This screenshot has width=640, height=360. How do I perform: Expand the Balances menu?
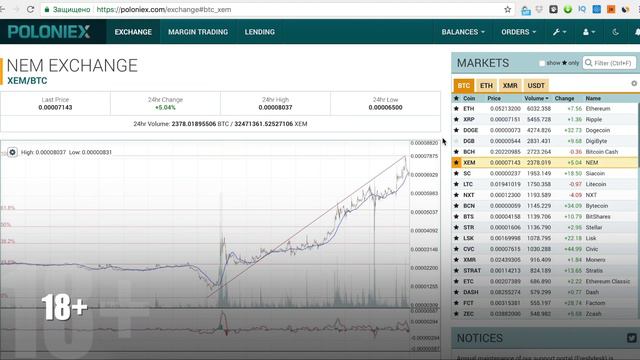pyautogui.click(x=463, y=32)
